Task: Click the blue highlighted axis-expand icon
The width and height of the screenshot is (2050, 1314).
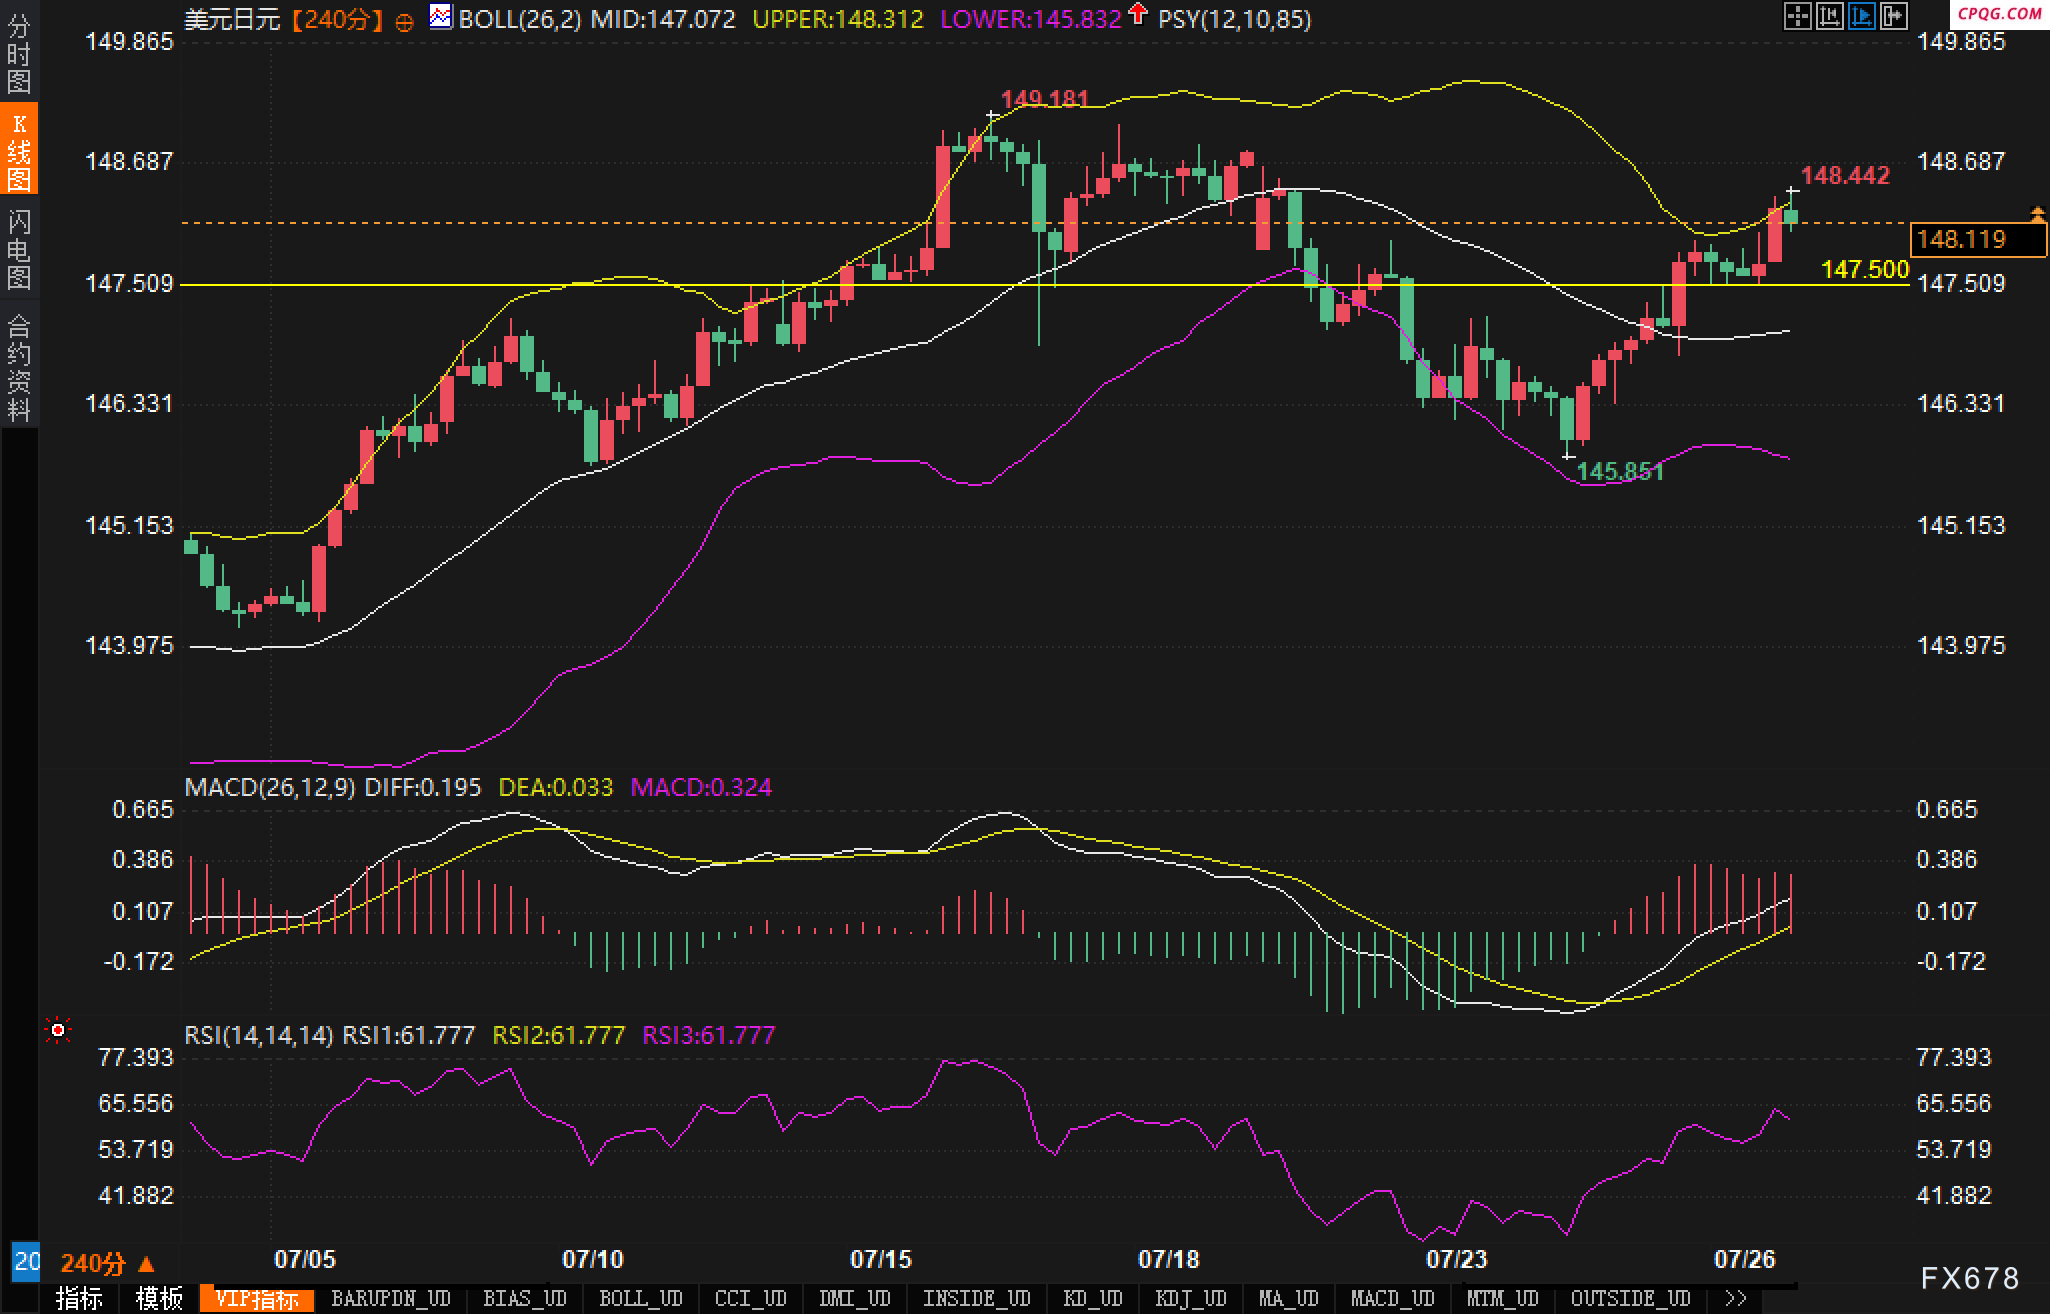Action: click(x=1861, y=16)
